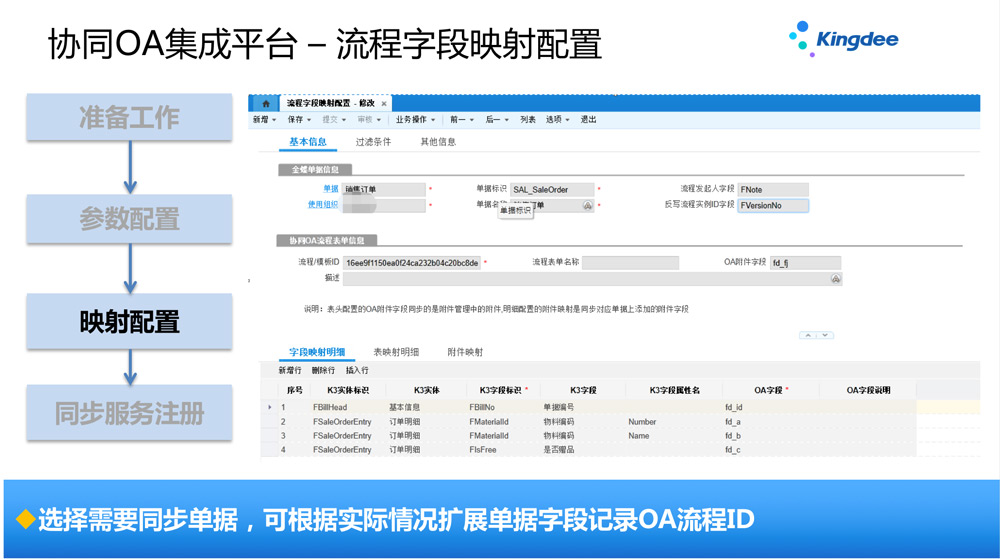Click the K3实体标识 column header
The height and width of the screenshot is (559, 1000).
[x=348, y=390]
